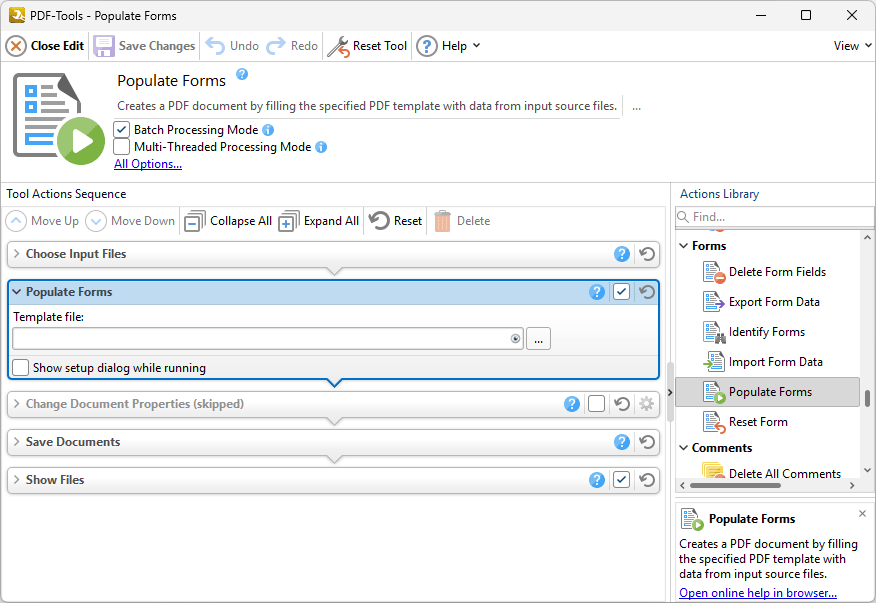Open the Help menu
Image resolution: width=876 pixels, height=603 pixels.
[x=449, y=45]
